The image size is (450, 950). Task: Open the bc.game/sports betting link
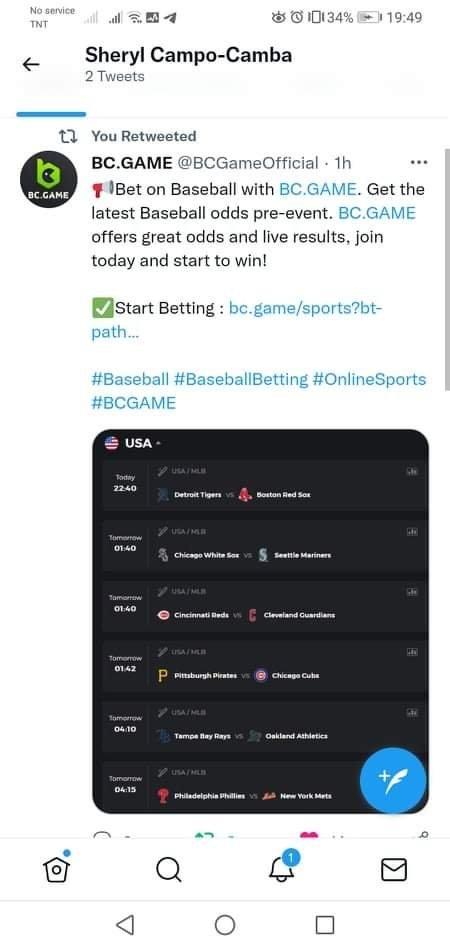[237, 321]
